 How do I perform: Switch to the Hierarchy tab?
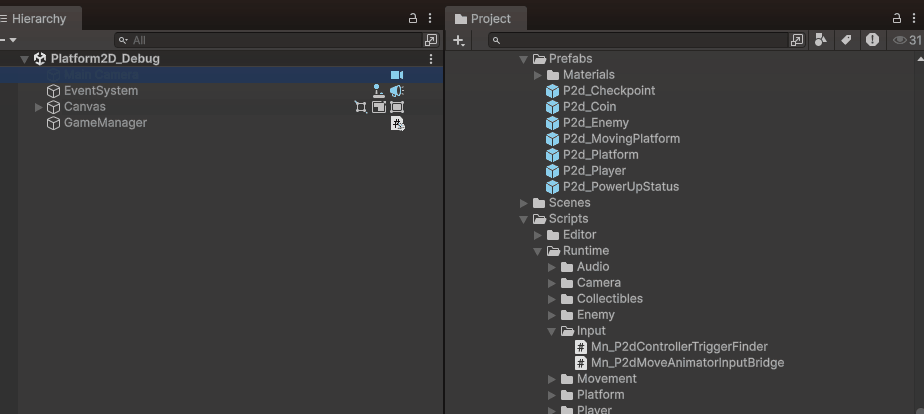39,18
